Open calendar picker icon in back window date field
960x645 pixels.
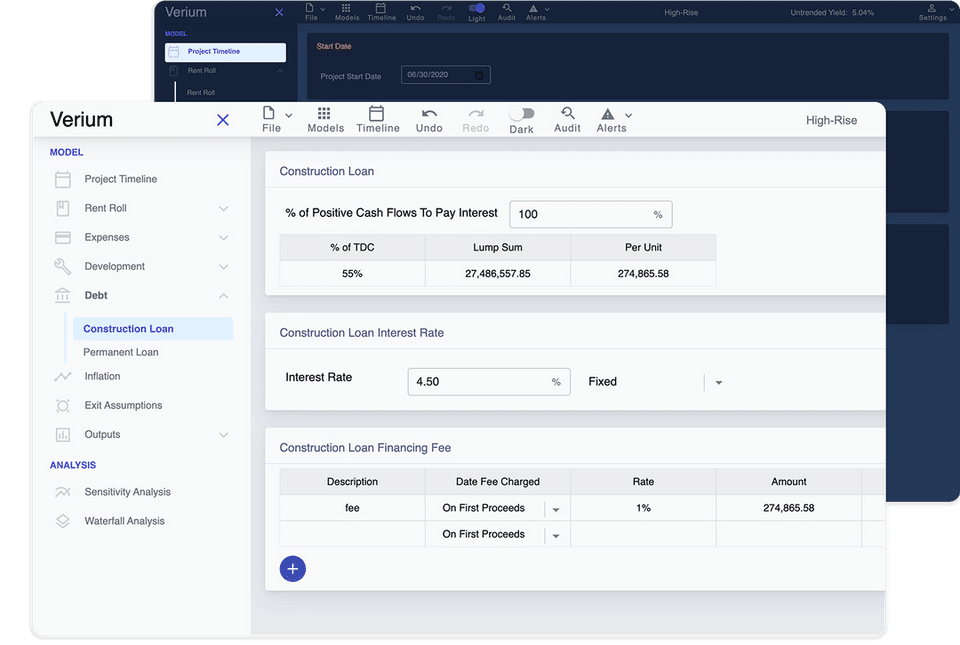pos(479,75)
